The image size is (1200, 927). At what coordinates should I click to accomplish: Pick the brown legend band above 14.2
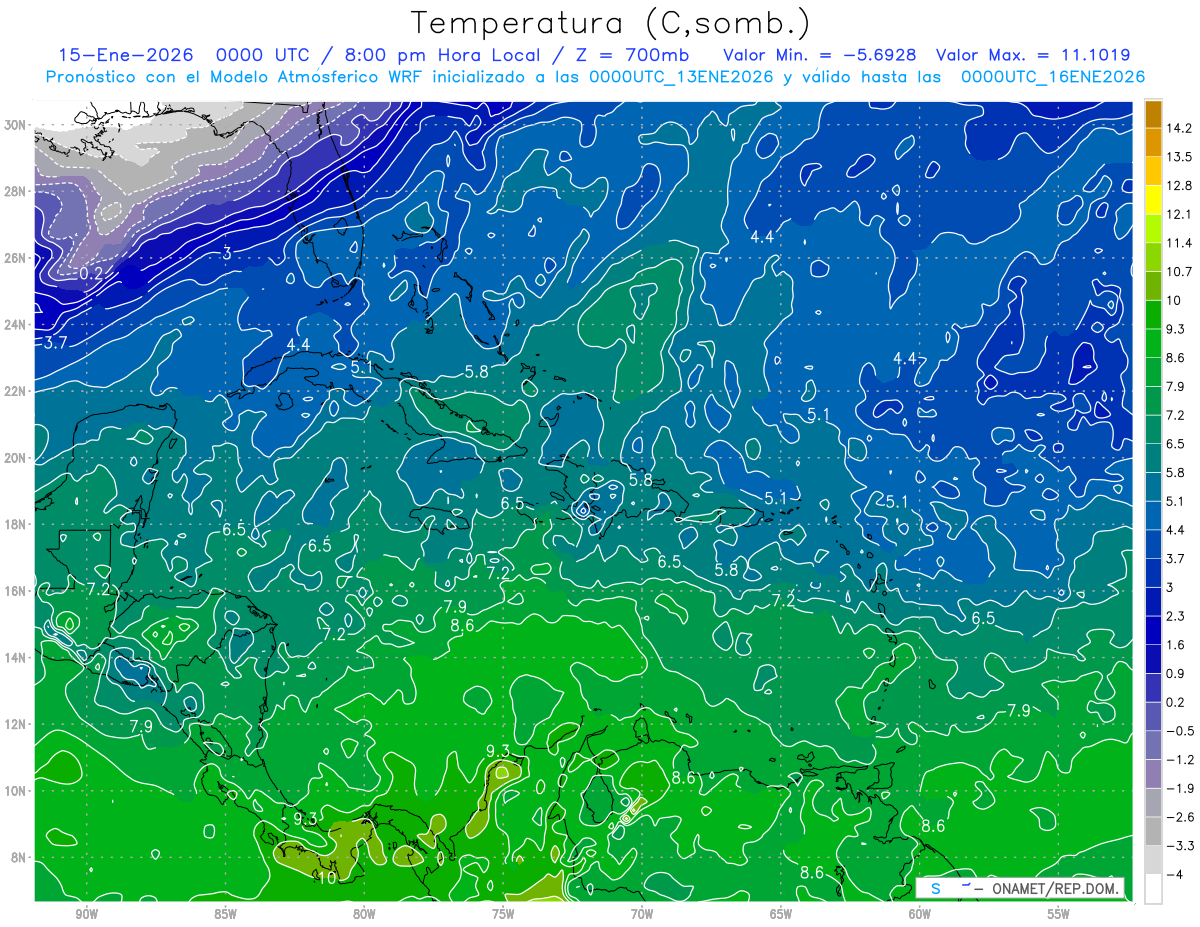tap(1153, 114)
